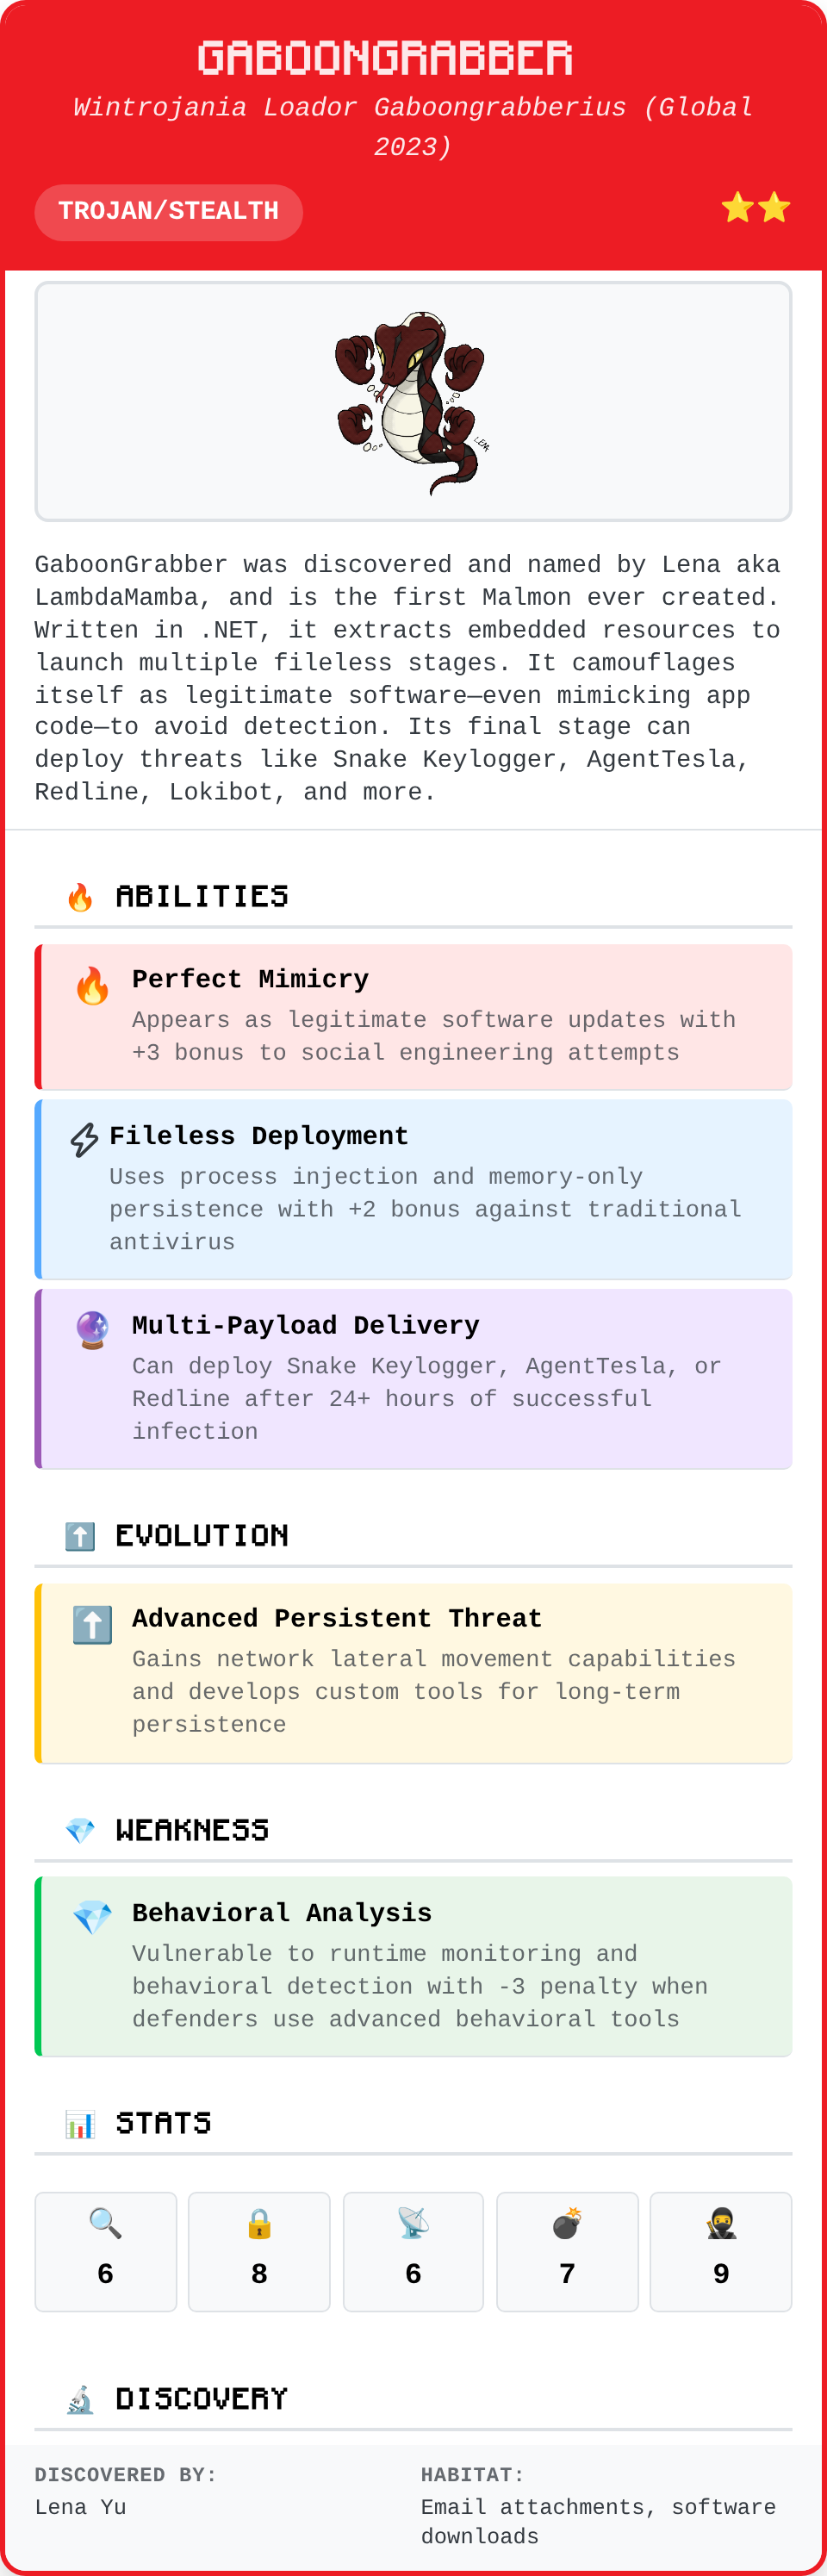Screen dimensions: 827x2576
Task: Click the crystal ball Multi-Payload Delivery icon
Action: [x=92, y=1330]
